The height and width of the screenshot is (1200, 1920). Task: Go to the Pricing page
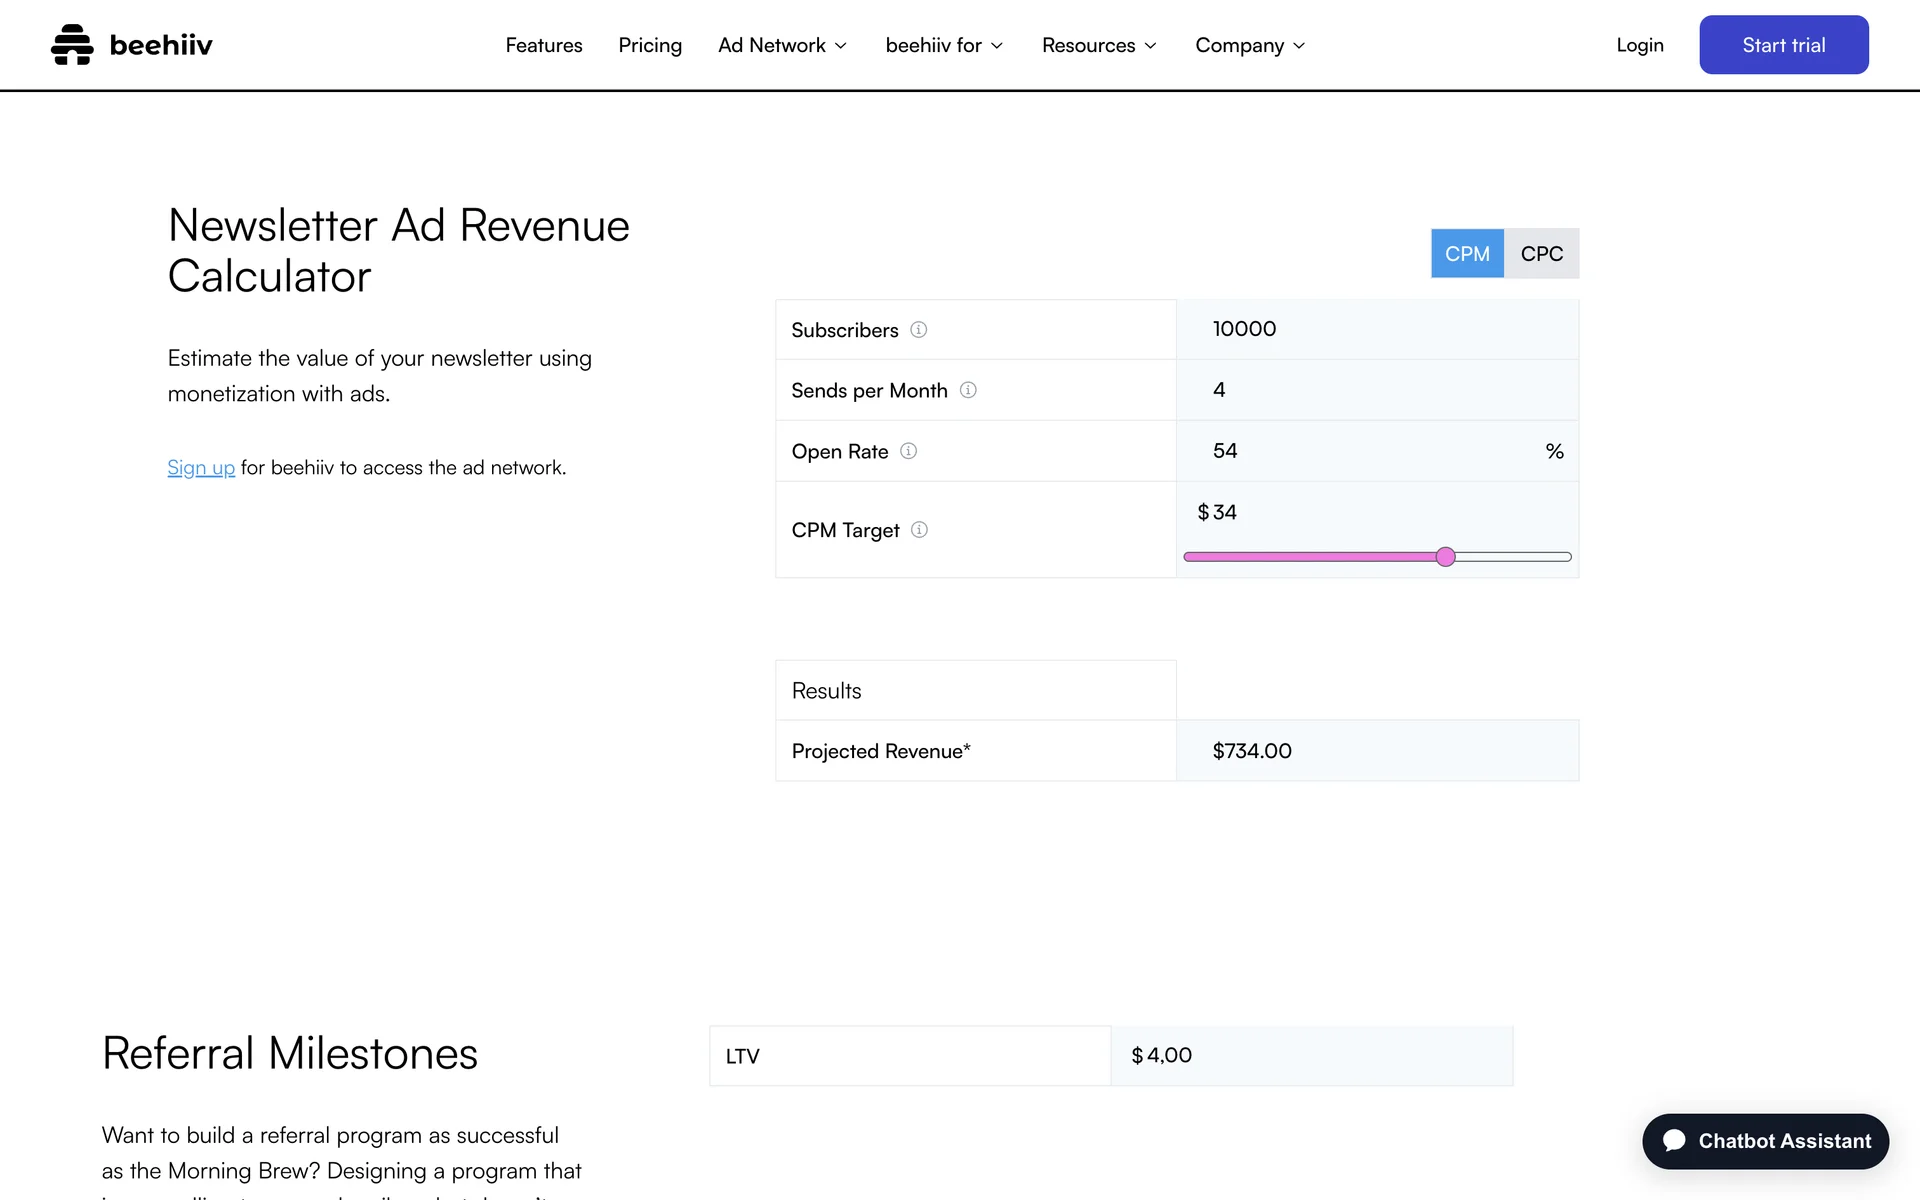point(650,45)
